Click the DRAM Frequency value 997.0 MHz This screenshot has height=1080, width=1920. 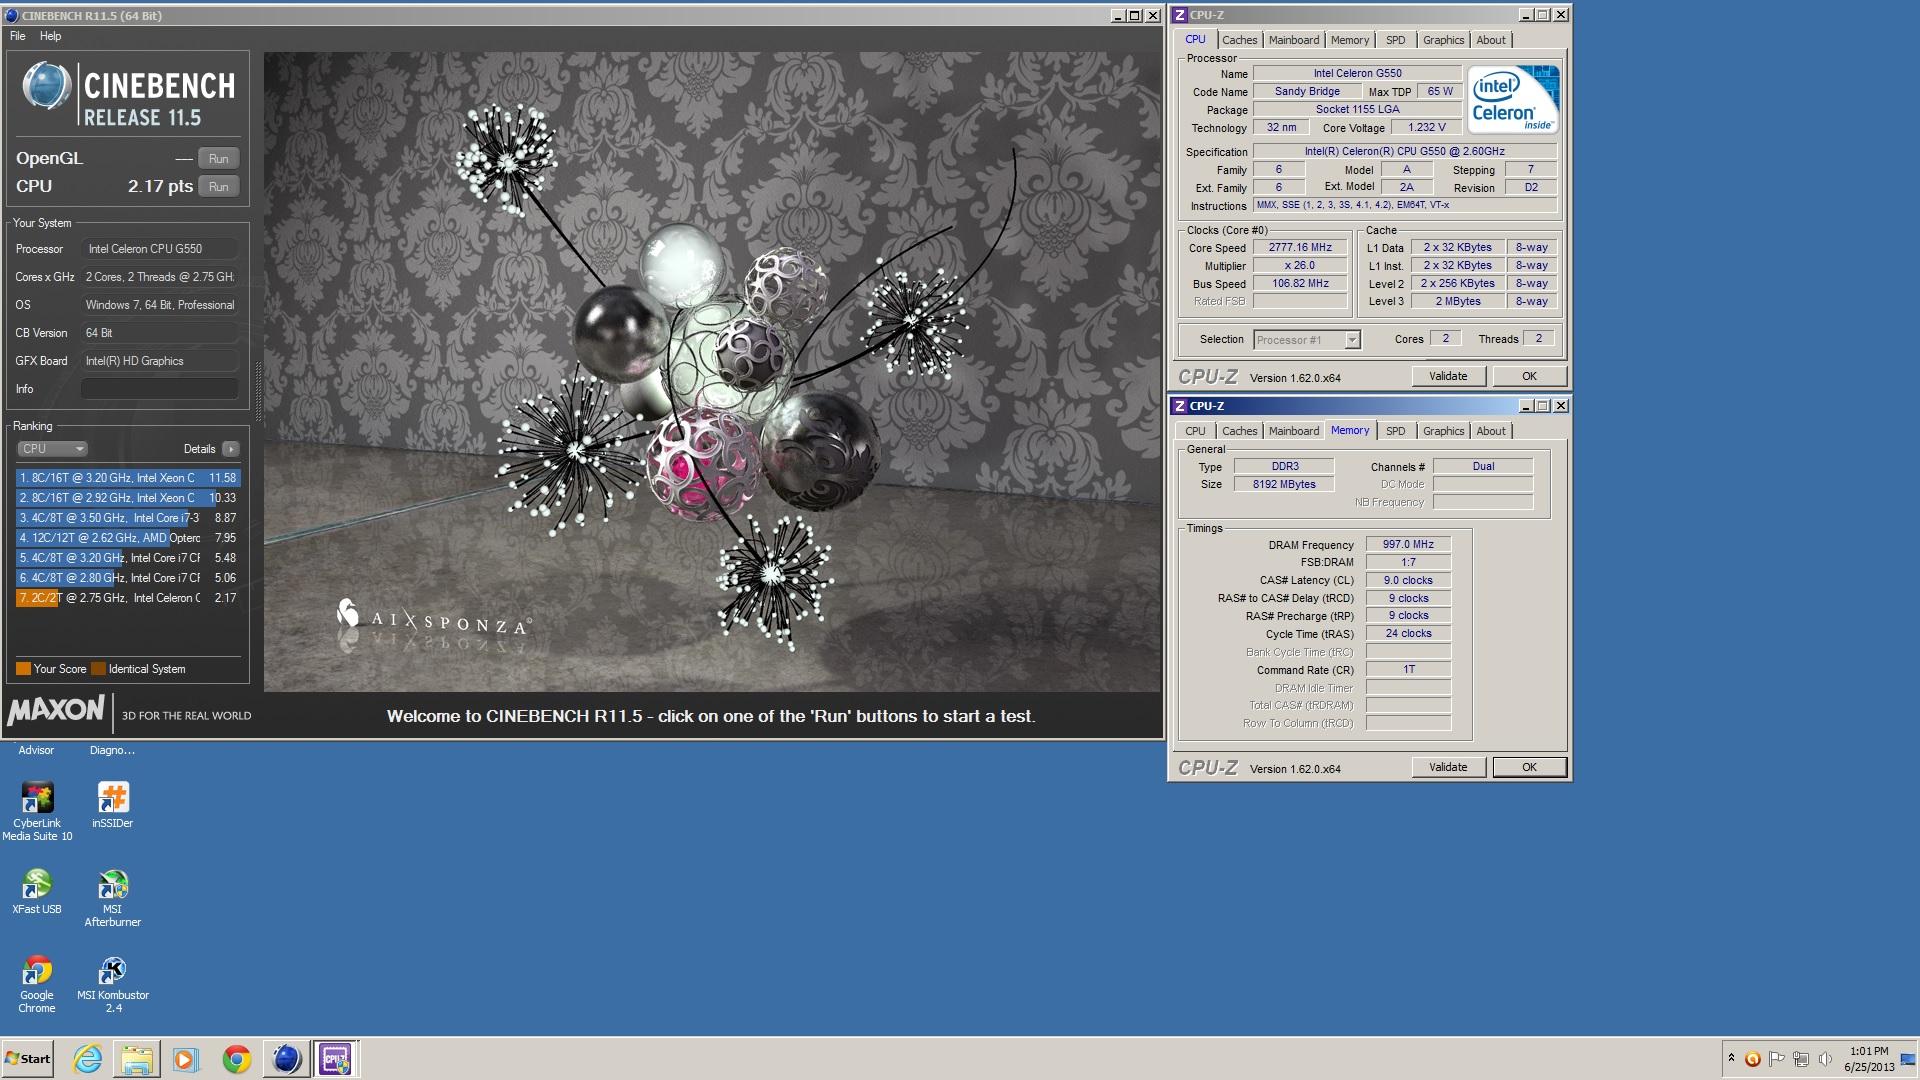[x=1408, y=545]
